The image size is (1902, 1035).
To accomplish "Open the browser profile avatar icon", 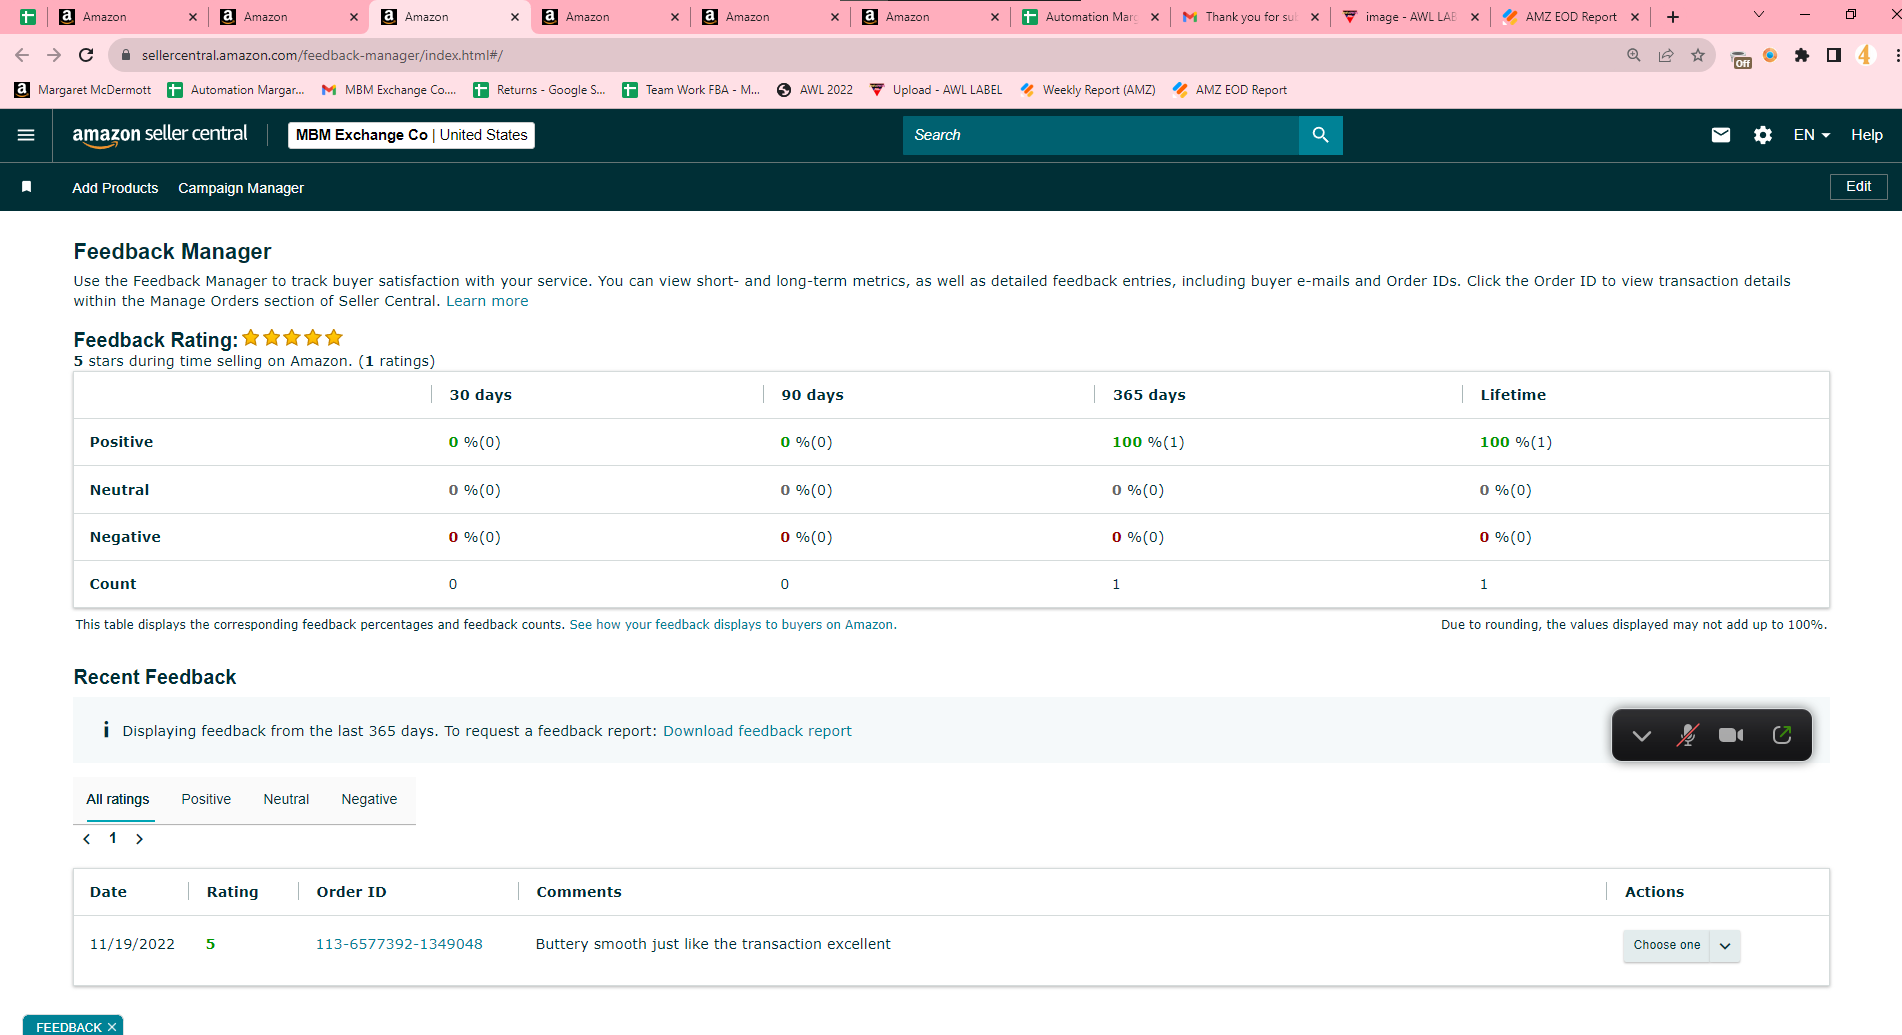I will pos(1865,55).
